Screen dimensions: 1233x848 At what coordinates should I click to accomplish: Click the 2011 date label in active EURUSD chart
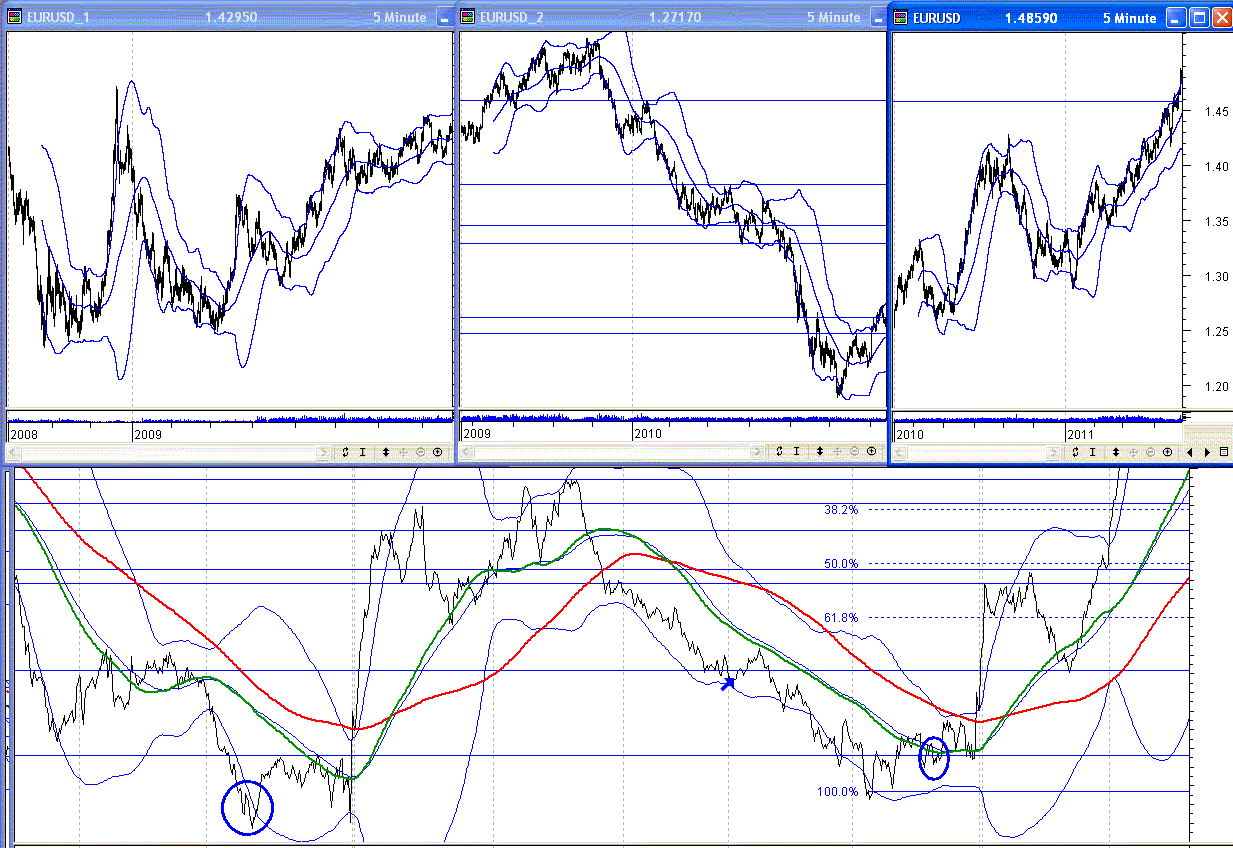point(1081,435)
